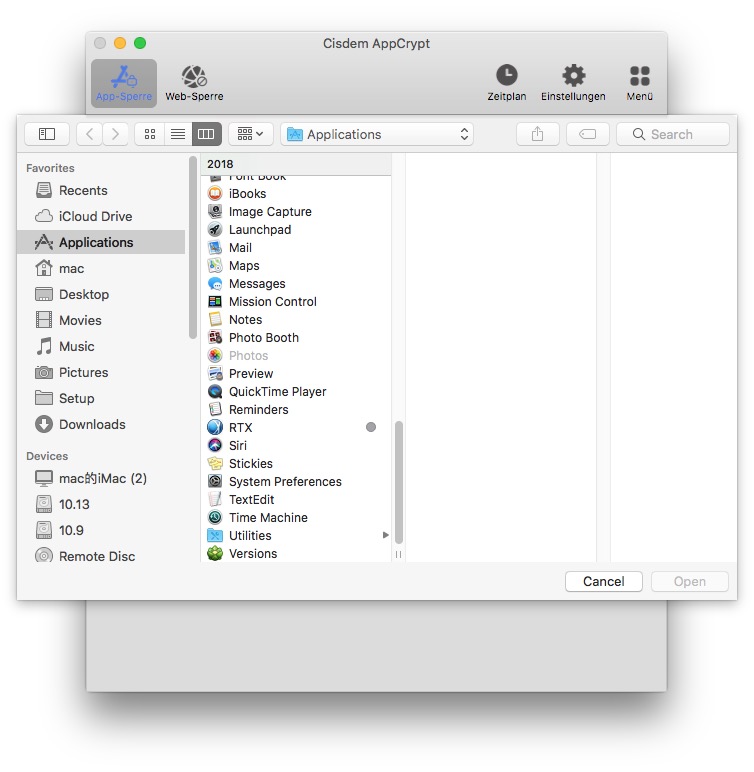Click the Edit Tags toolbar button

pyautogui.click(x=588, y=134)
